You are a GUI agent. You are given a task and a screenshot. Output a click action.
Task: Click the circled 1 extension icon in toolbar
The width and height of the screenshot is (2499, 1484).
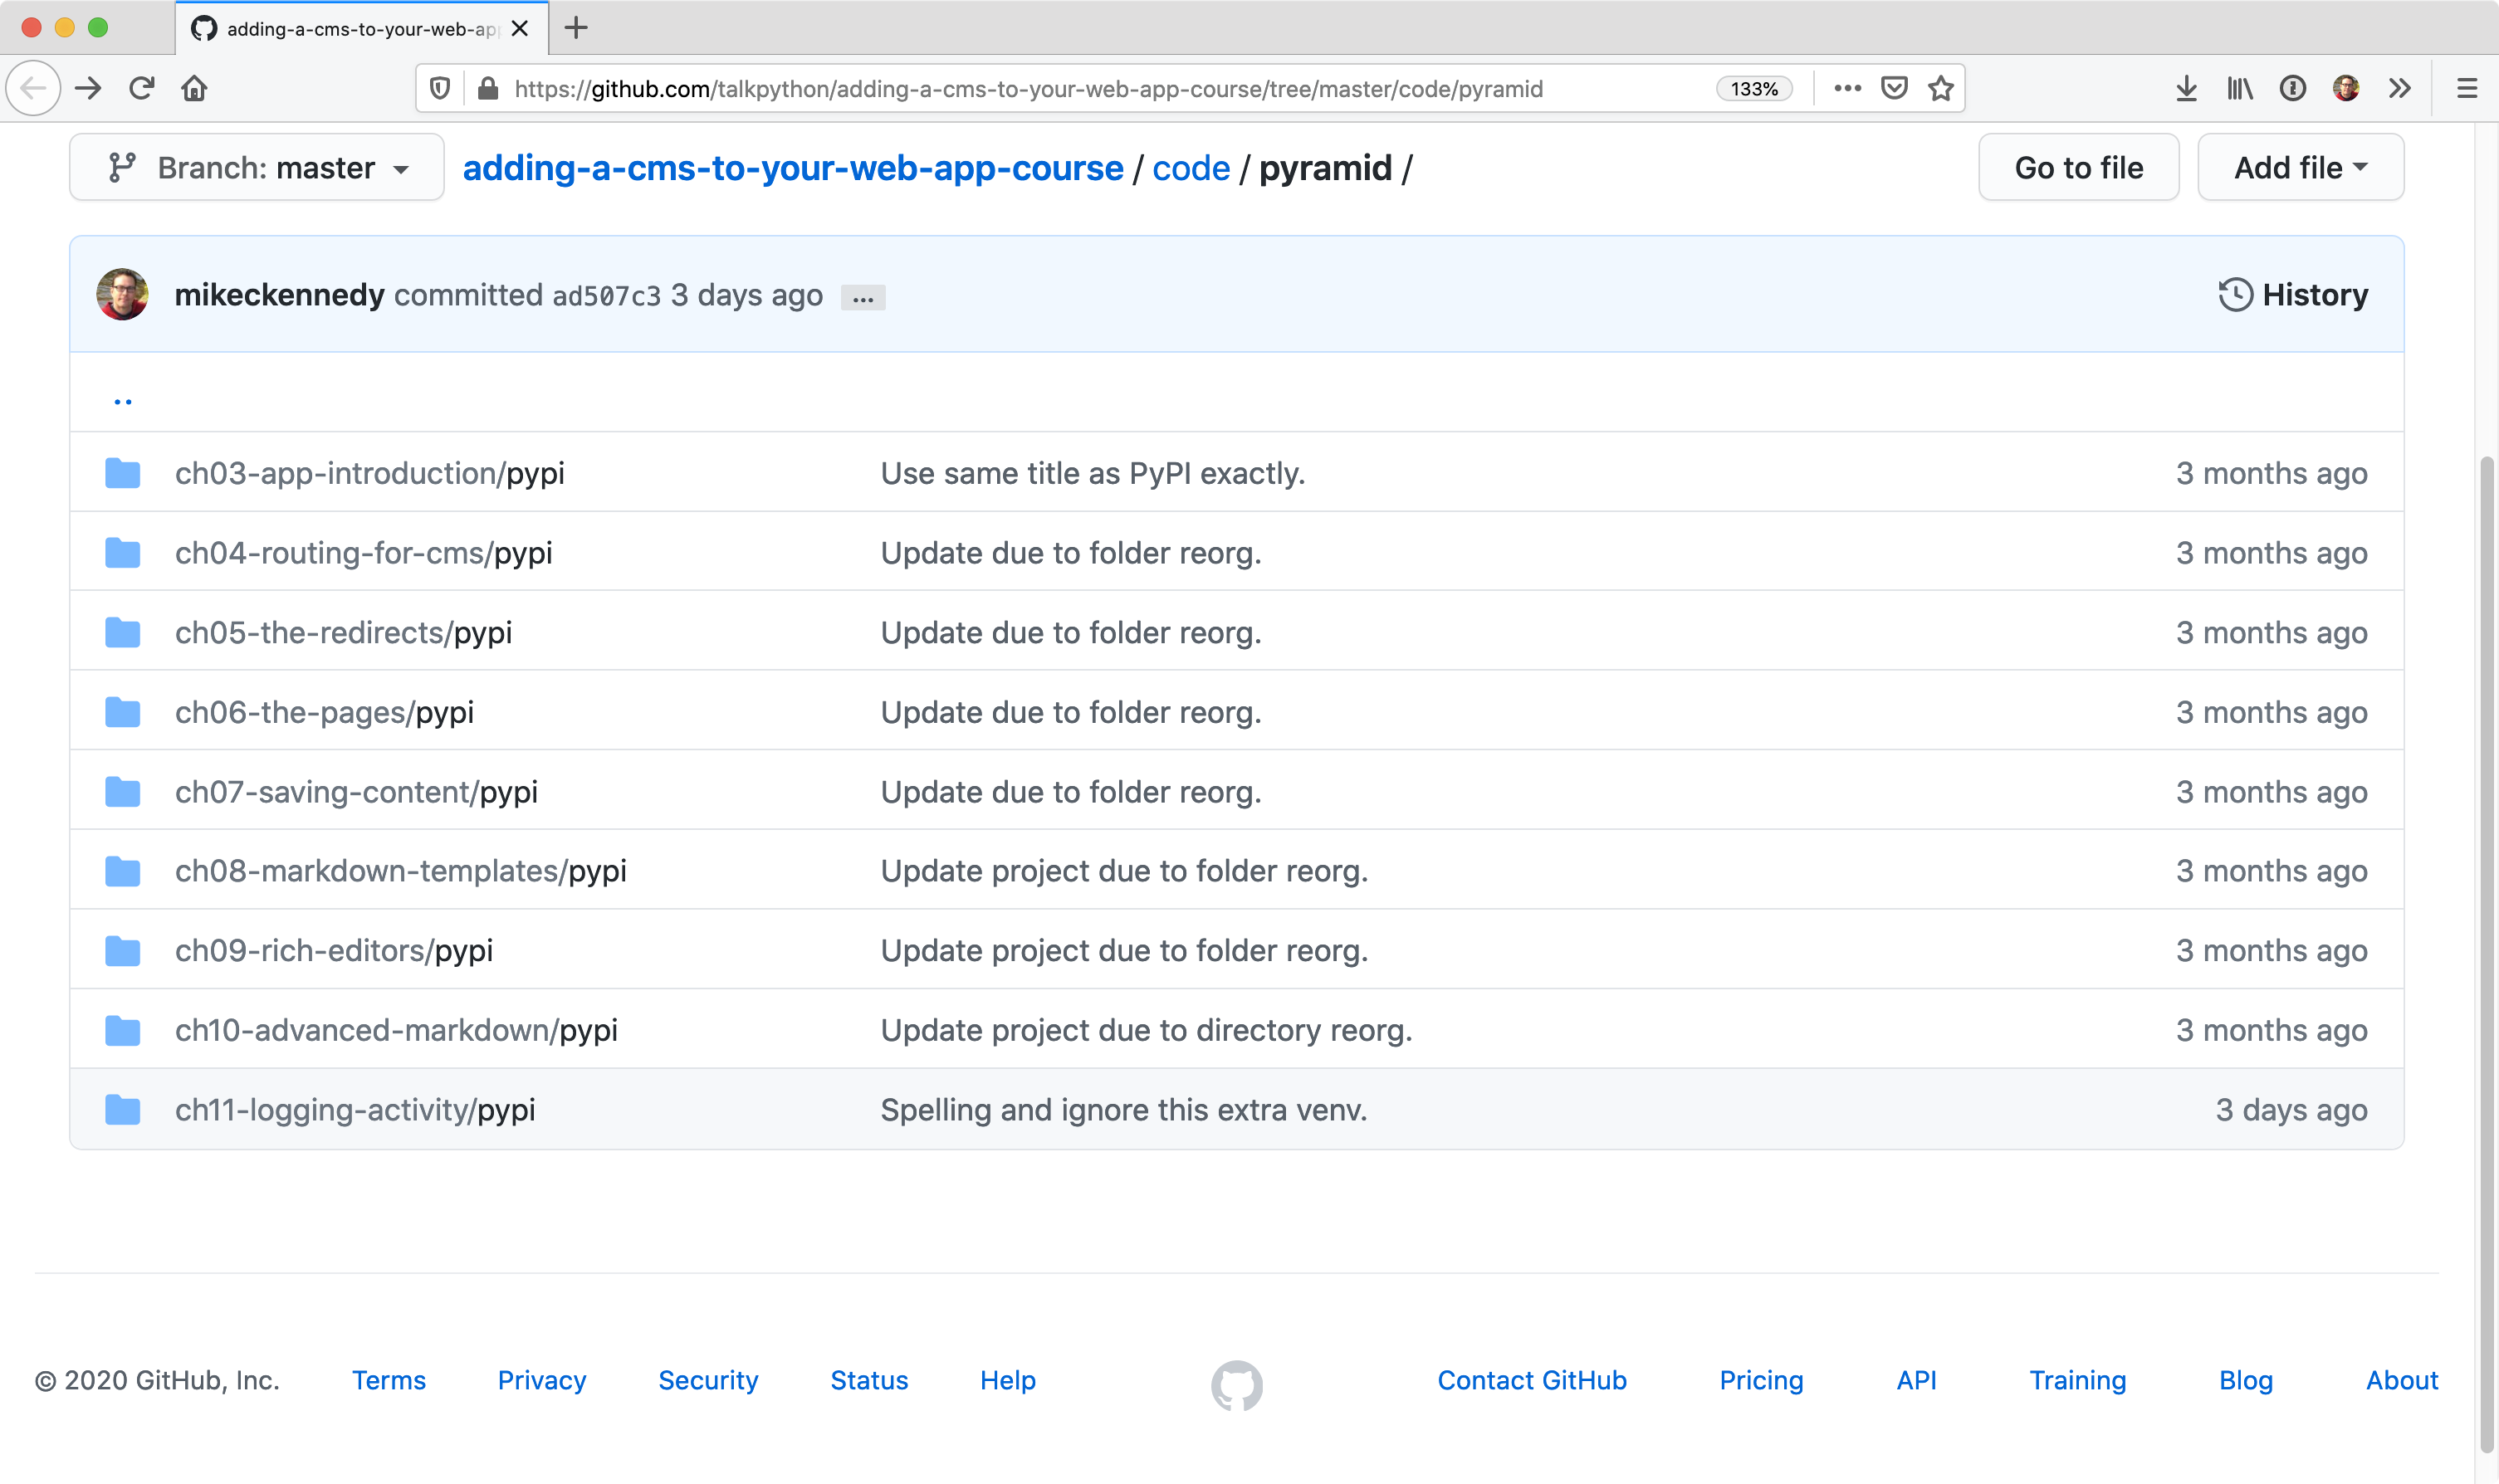[x=2293, y=88]
